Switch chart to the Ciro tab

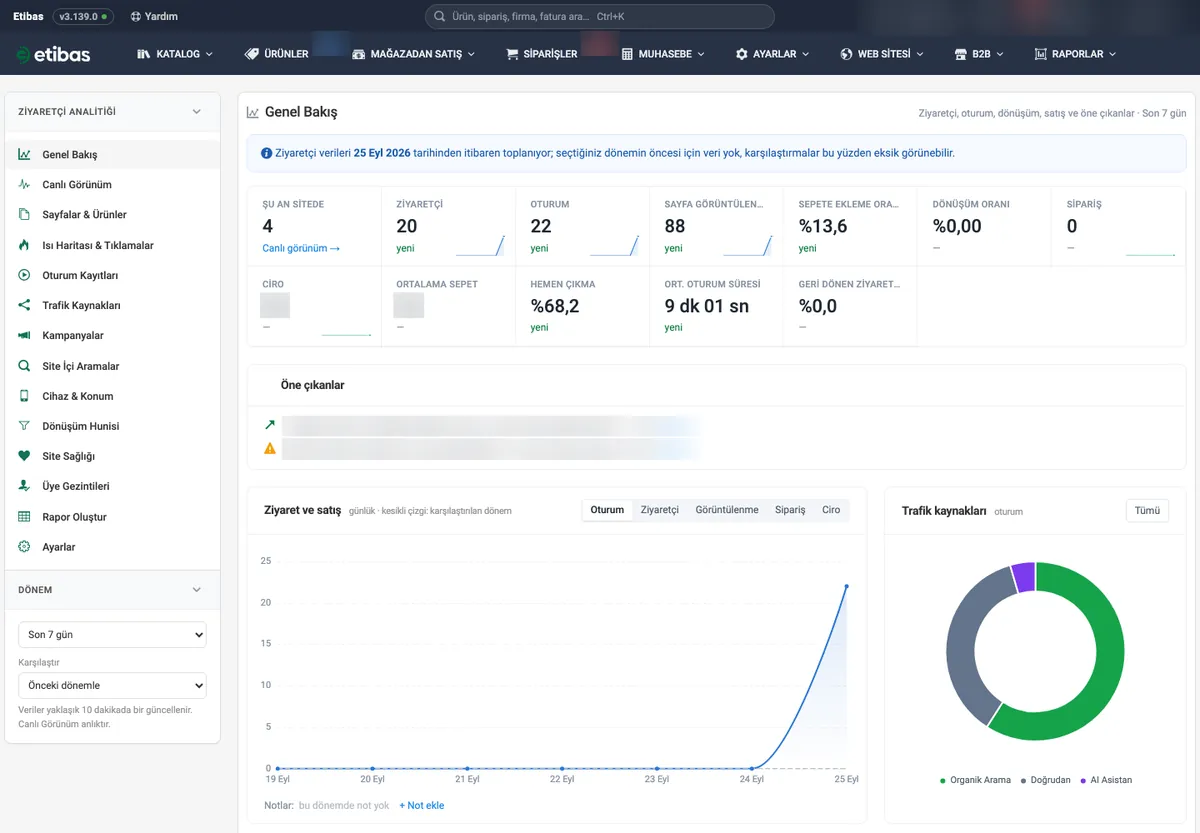click(x=831, y=510)
